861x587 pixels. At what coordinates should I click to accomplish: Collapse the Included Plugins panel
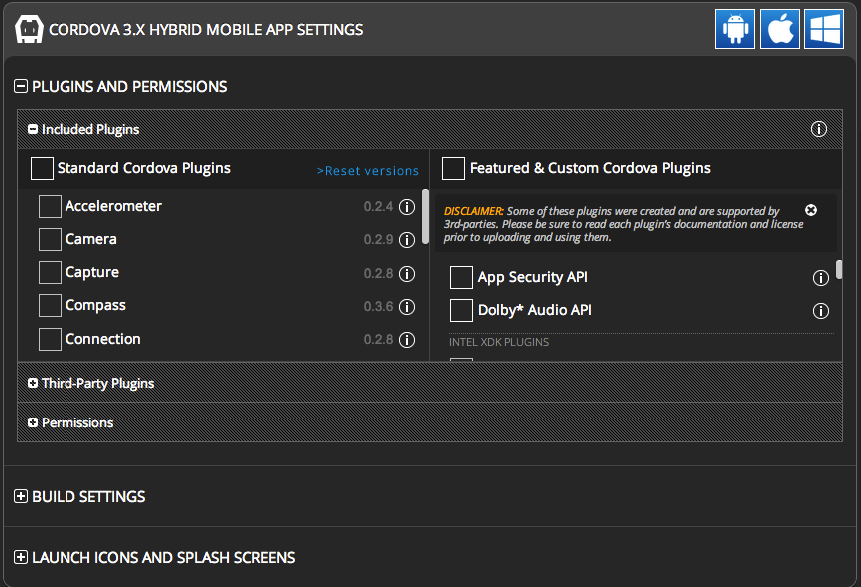point(33,129)
